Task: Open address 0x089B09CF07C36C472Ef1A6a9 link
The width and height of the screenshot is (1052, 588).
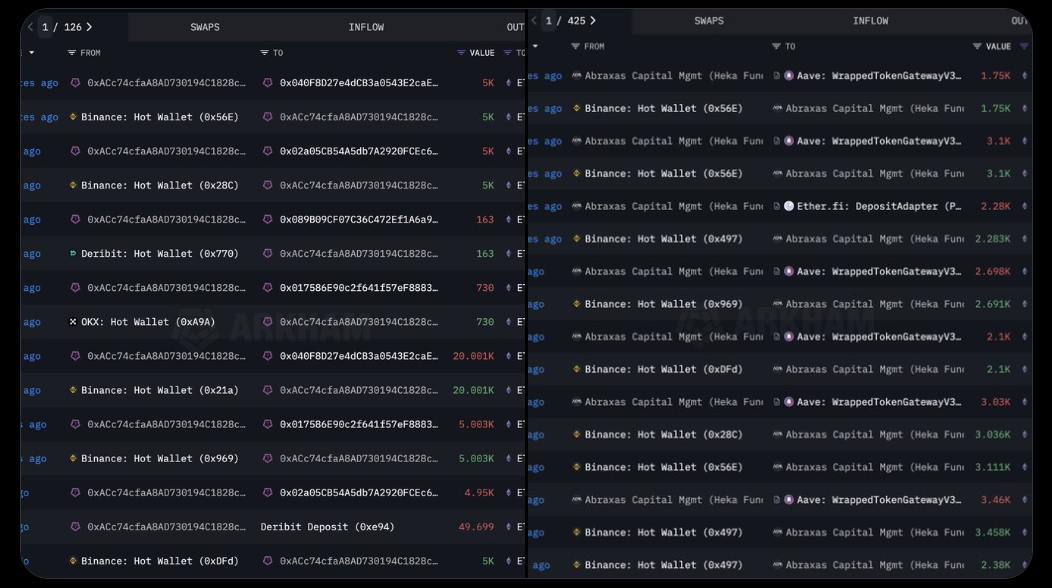Action: 359,219
